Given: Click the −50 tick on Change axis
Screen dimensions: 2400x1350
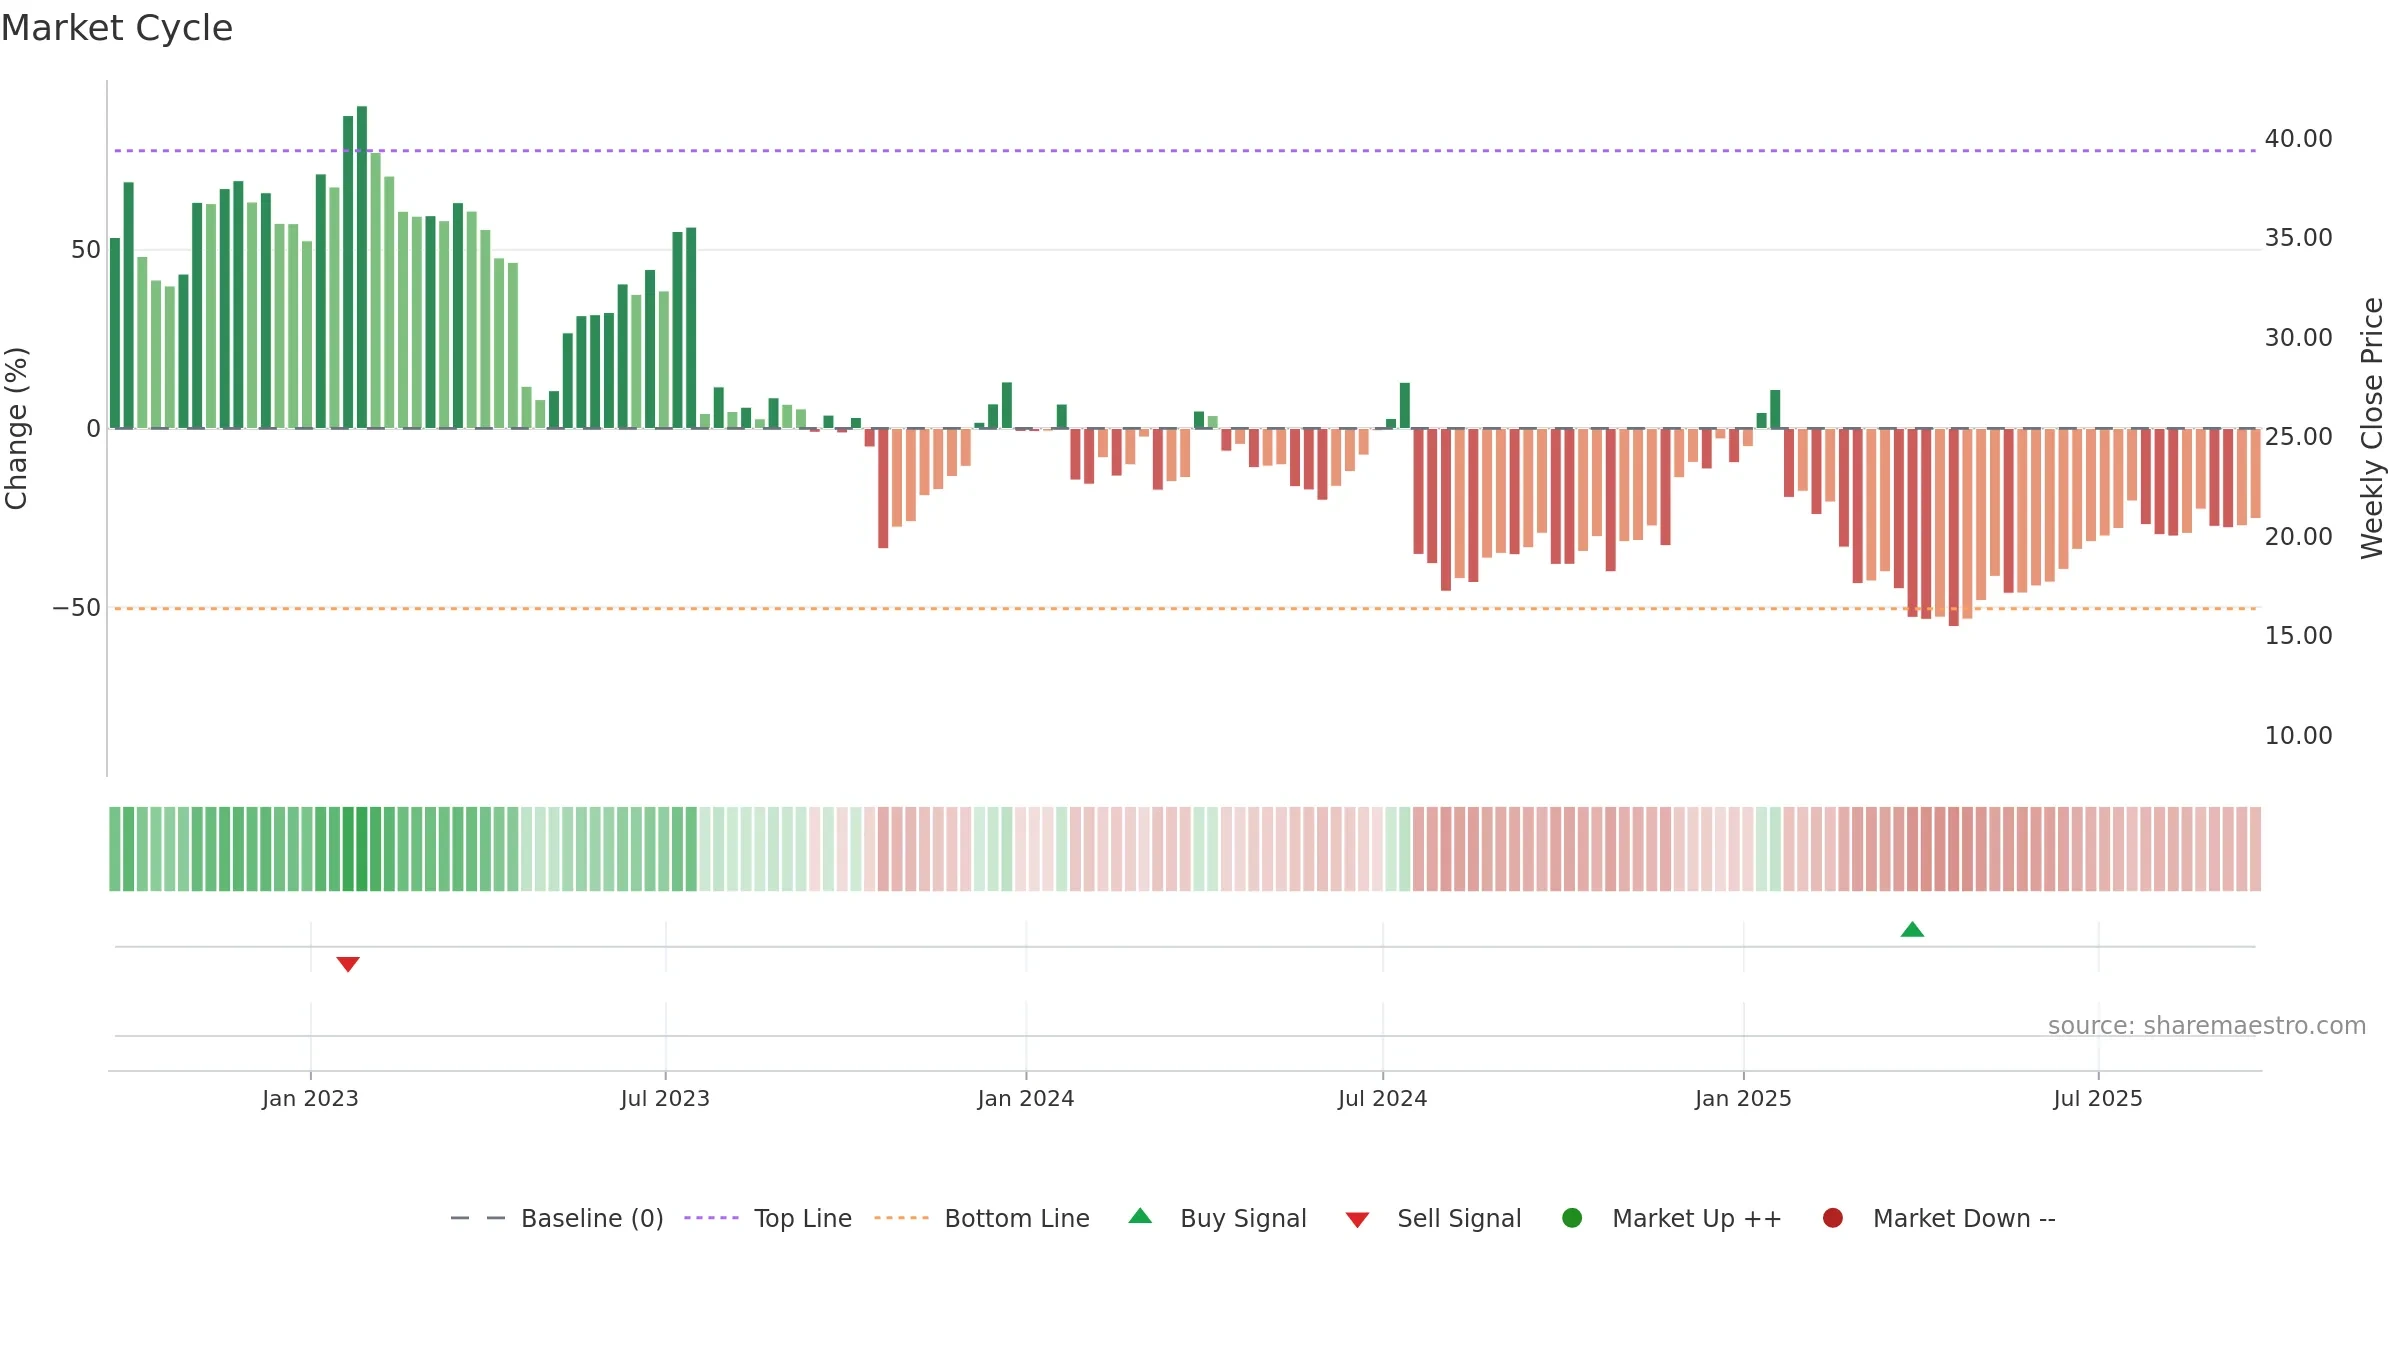Looking at the screenshot, I should pyautogui.click(x=77, y=608).
